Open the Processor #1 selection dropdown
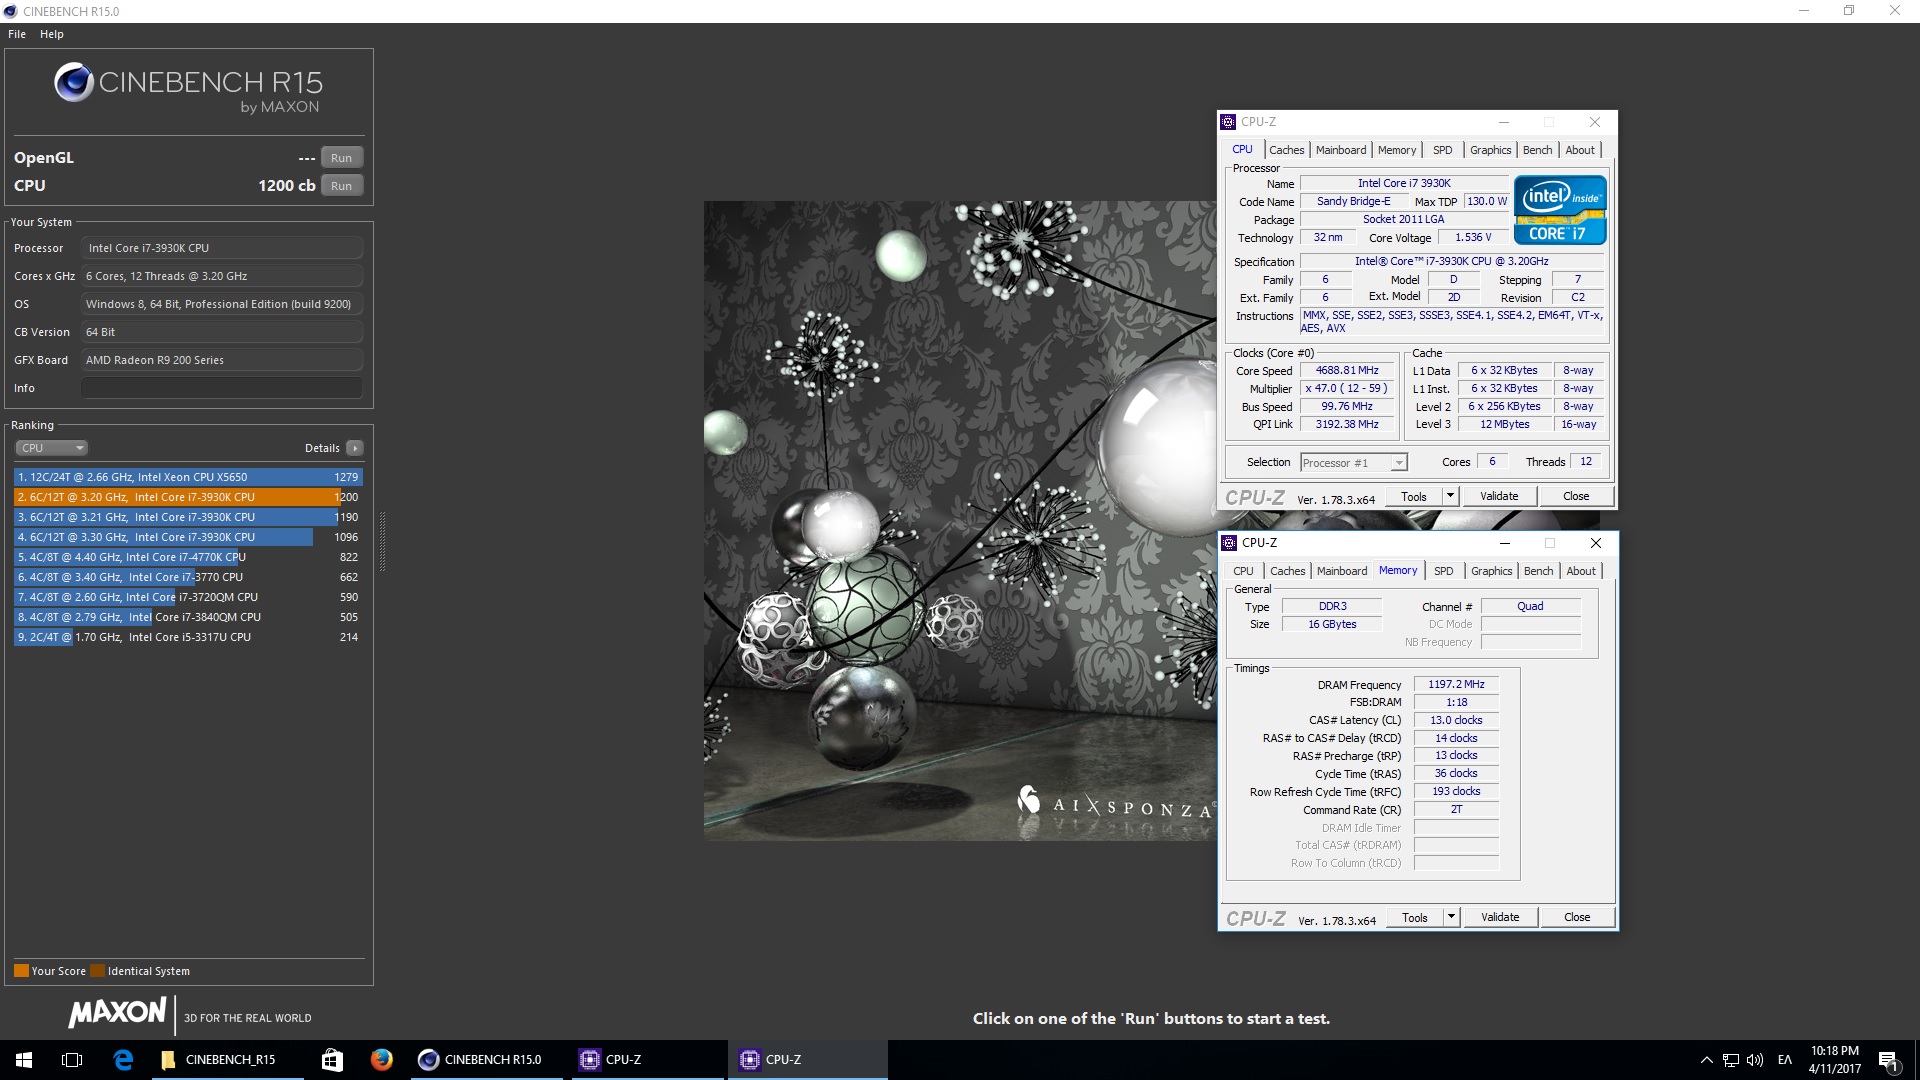1920x1080 pixels. click(1354, 463)
